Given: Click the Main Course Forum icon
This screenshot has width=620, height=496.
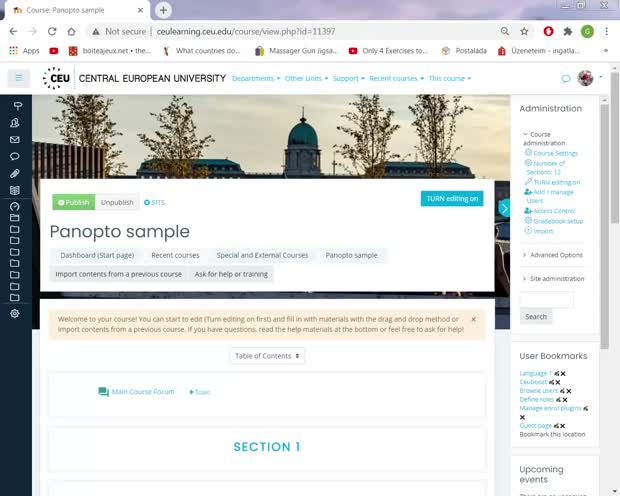Looking at the screenshot, I should 103,392.
